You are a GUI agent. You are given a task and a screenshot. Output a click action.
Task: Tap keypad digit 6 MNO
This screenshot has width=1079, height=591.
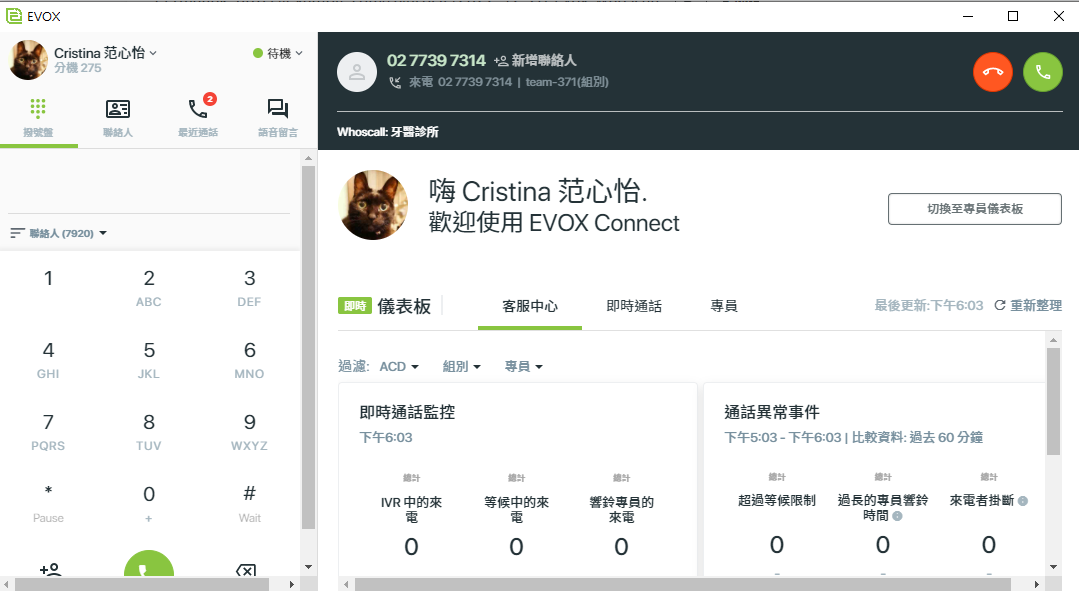point(249,361)
